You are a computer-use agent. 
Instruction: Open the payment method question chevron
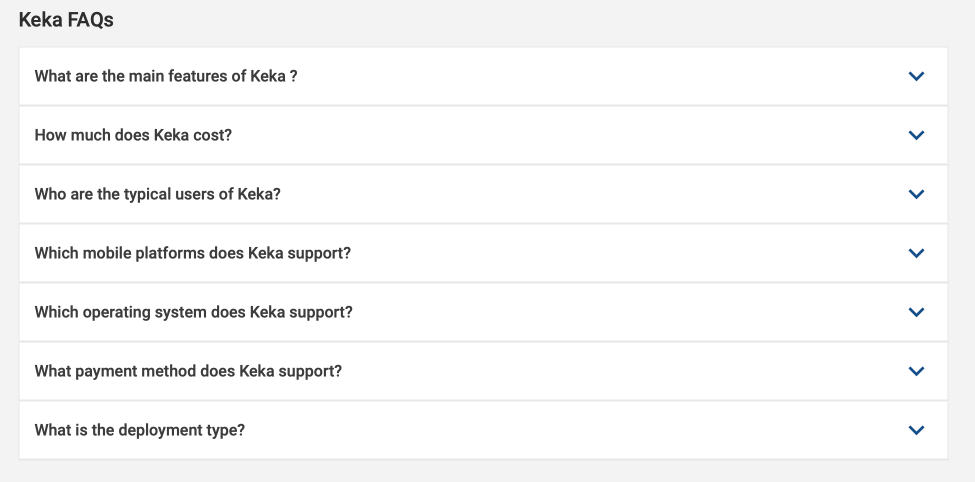tap(916, 371)
